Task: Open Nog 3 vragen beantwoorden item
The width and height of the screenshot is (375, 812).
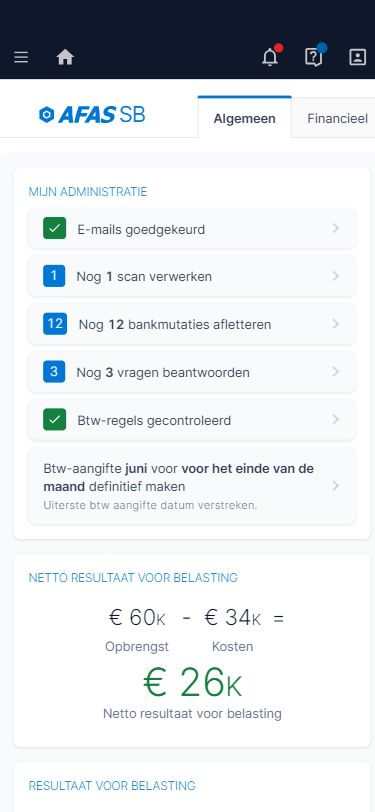Action: click(x=192, y=372)
